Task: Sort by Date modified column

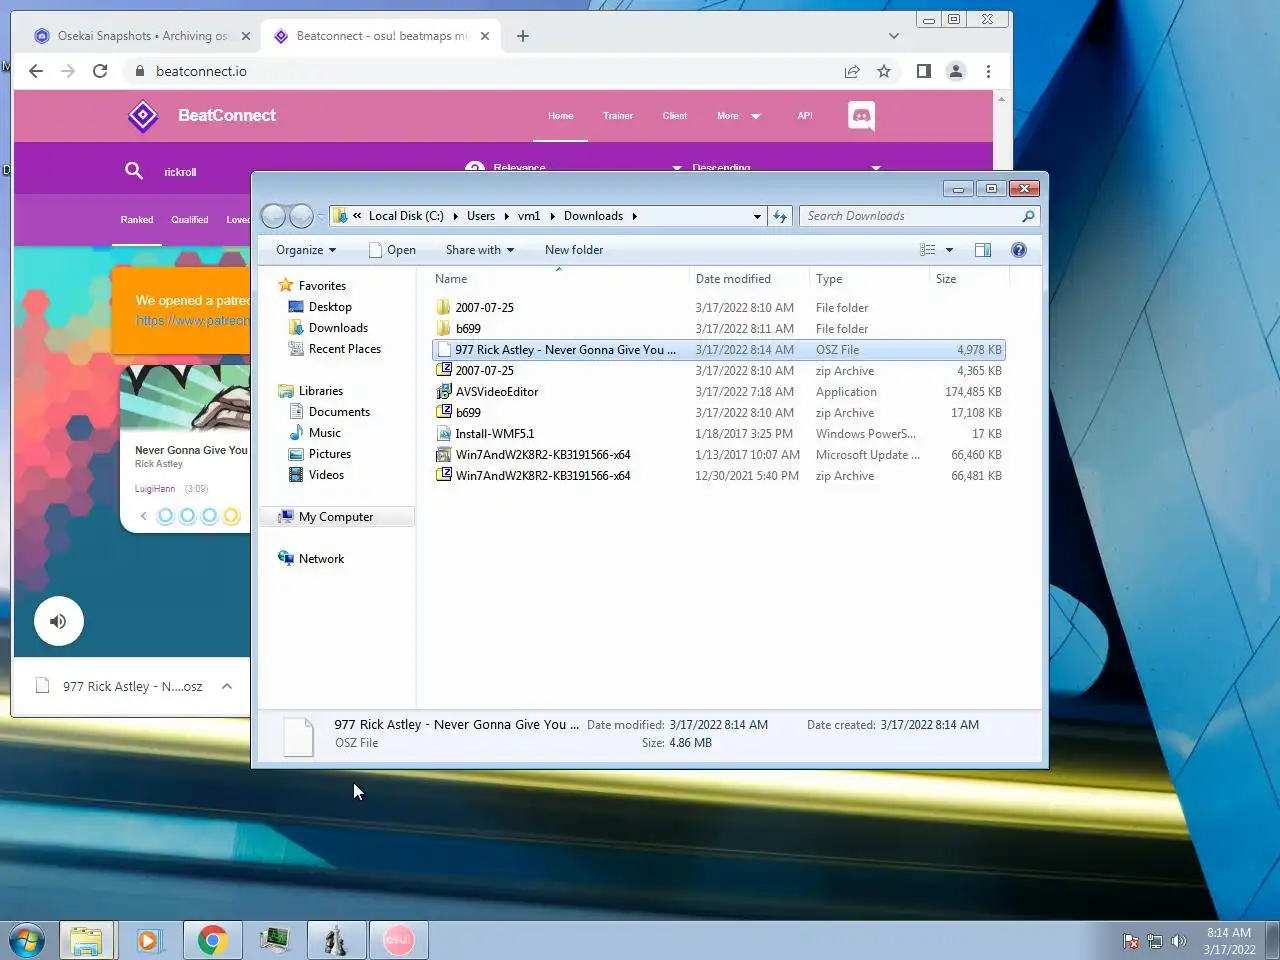Action: point(748,279)
